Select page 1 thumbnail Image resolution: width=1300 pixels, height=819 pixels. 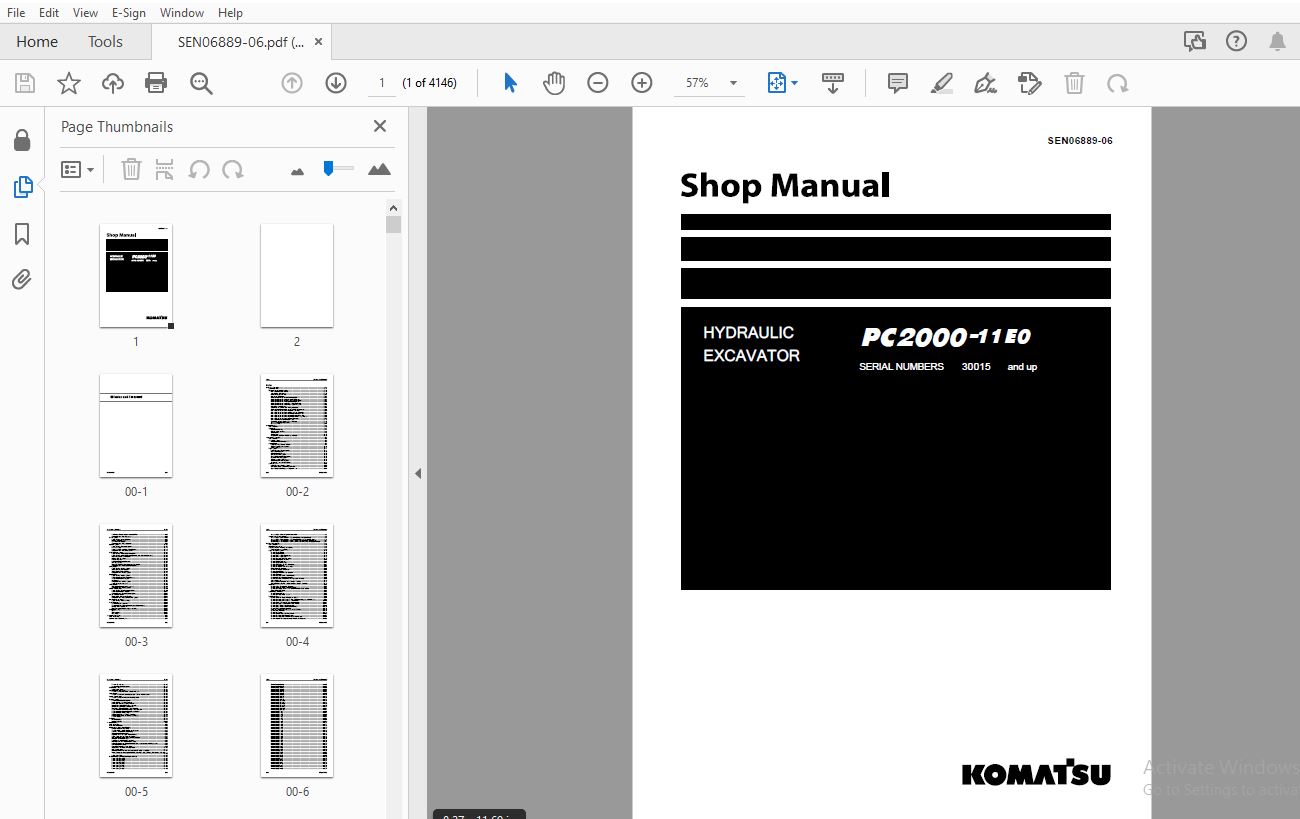[x=136, y=275]
